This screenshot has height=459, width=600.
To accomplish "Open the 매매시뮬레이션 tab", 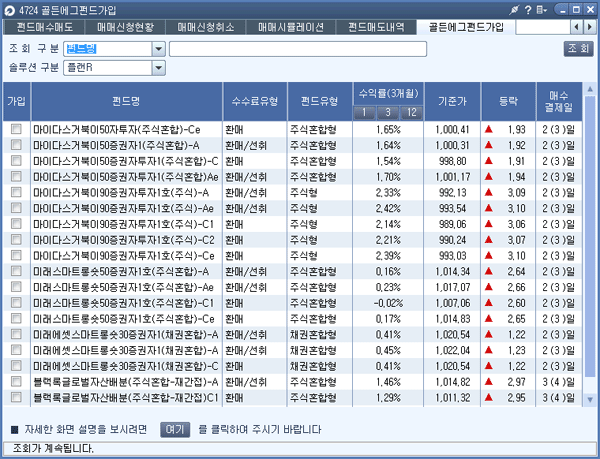I will pos(291,27).
